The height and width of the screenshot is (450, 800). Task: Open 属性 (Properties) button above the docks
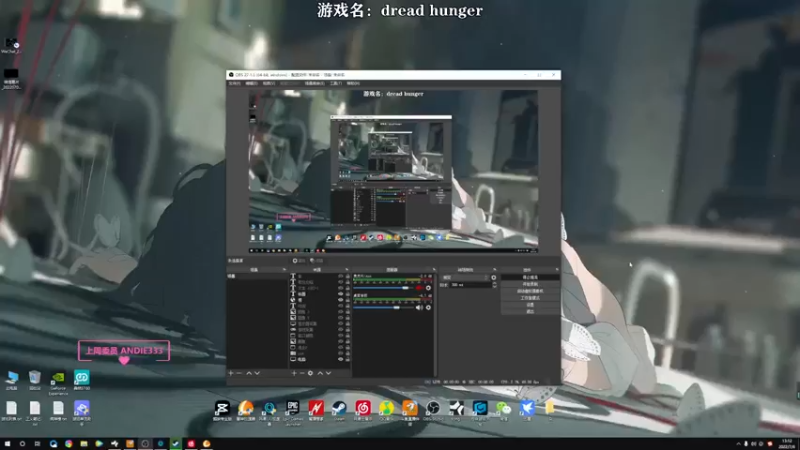tap(299, 261)
